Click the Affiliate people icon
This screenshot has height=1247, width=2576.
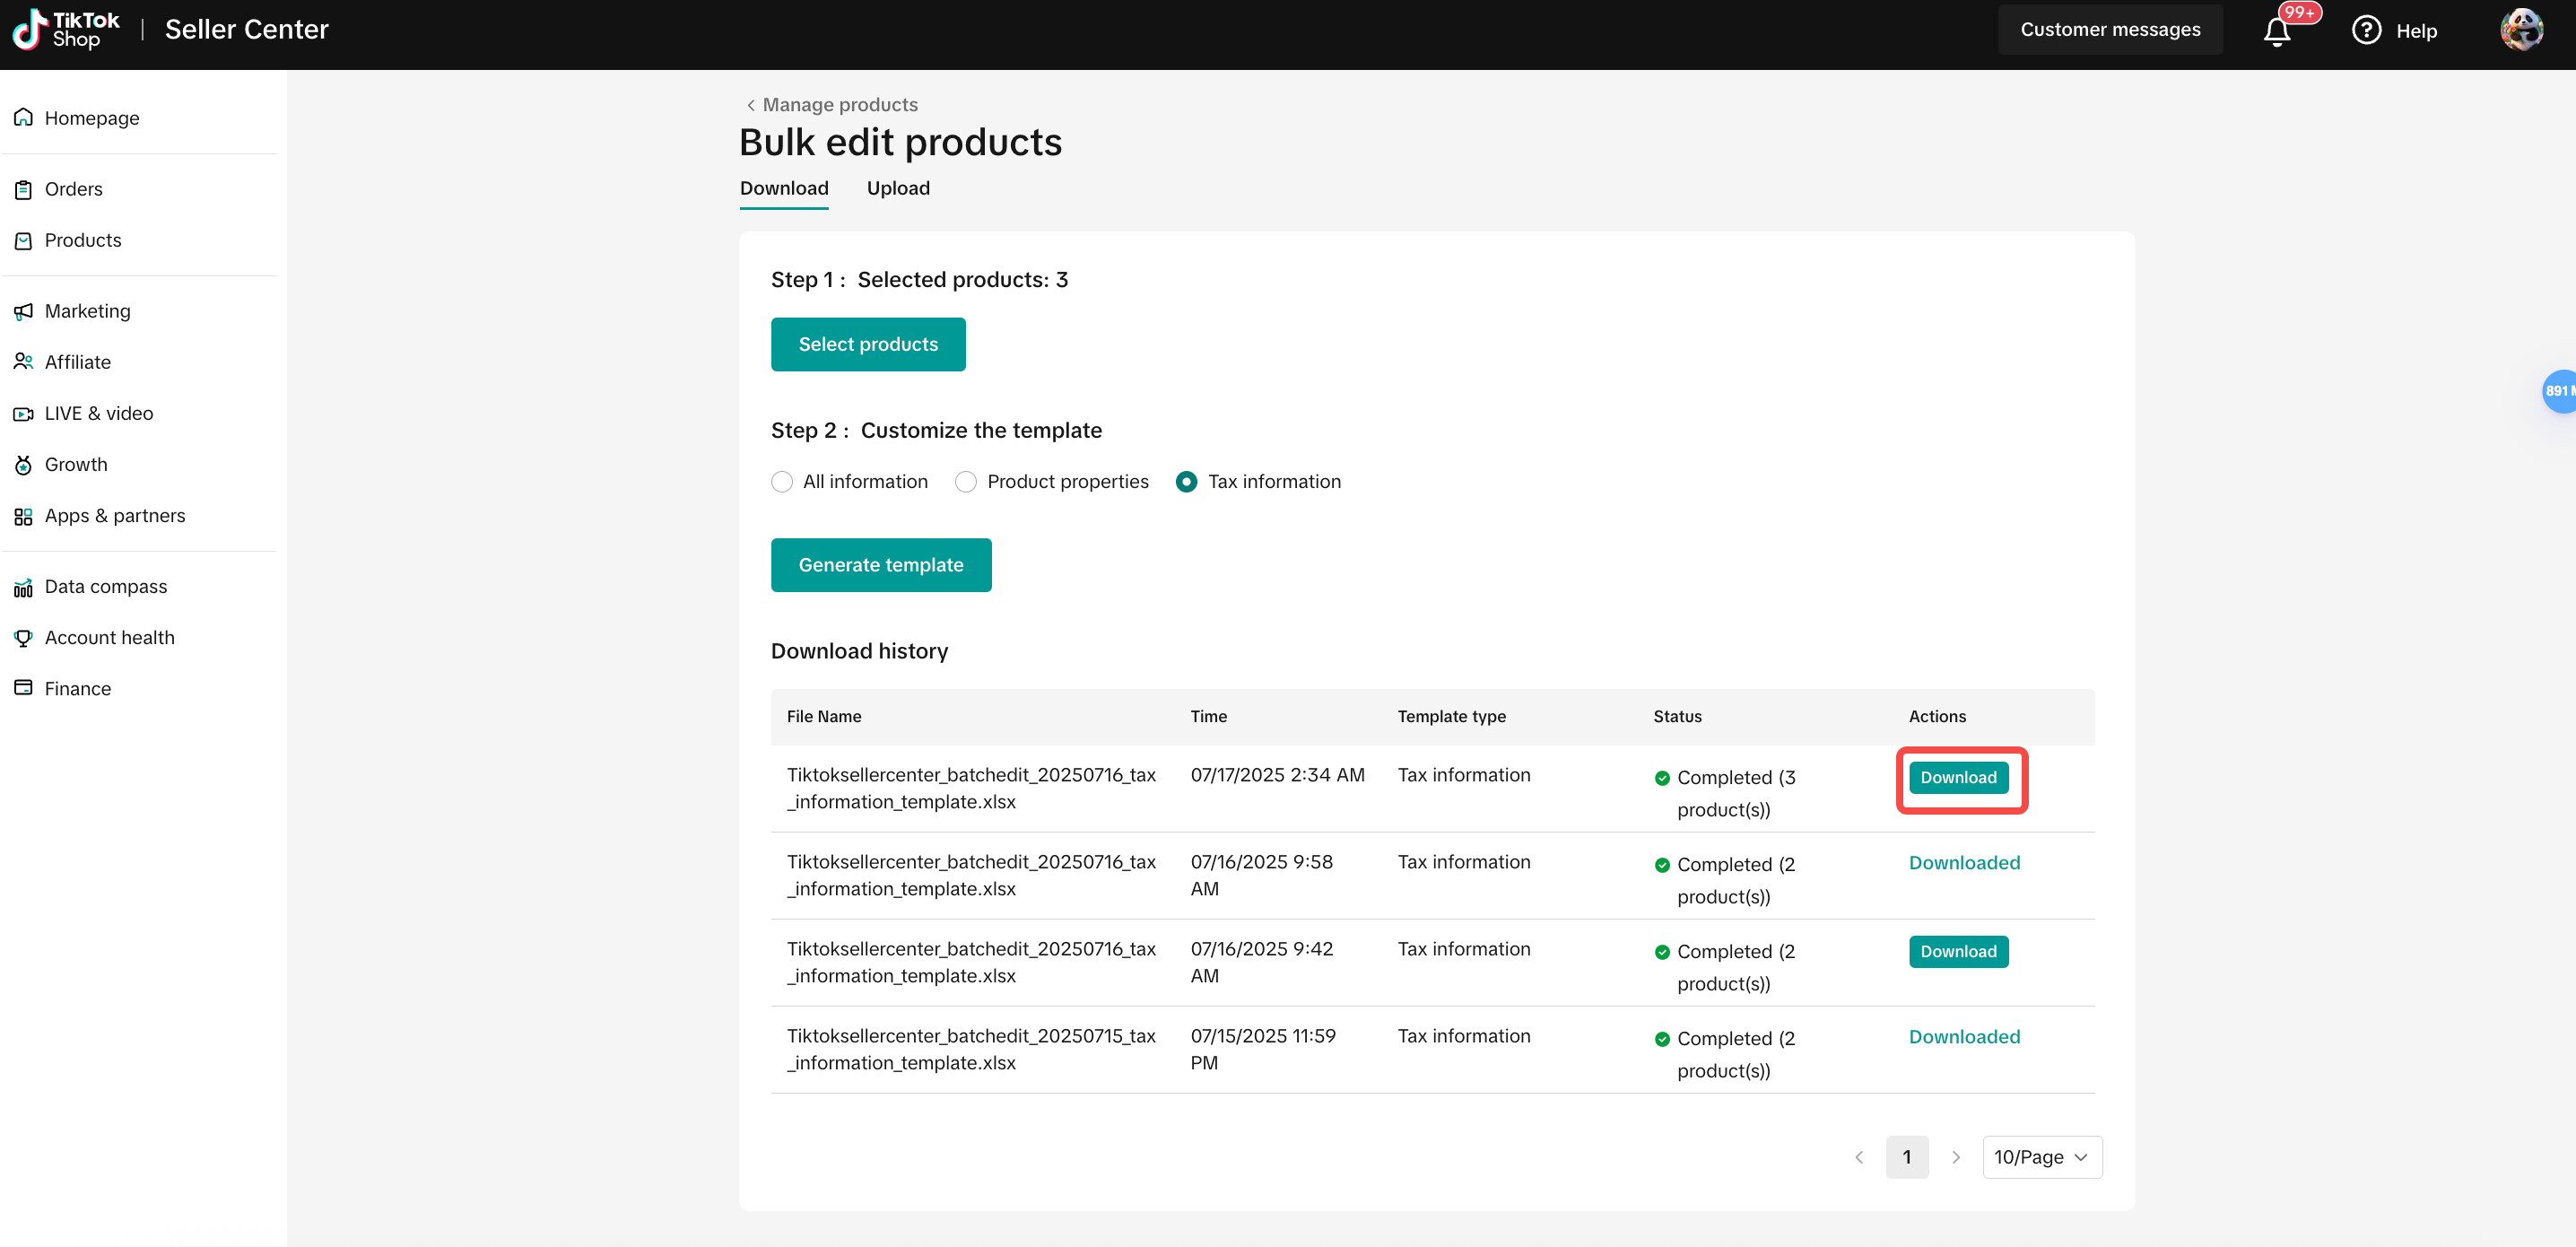pos(23,362)
